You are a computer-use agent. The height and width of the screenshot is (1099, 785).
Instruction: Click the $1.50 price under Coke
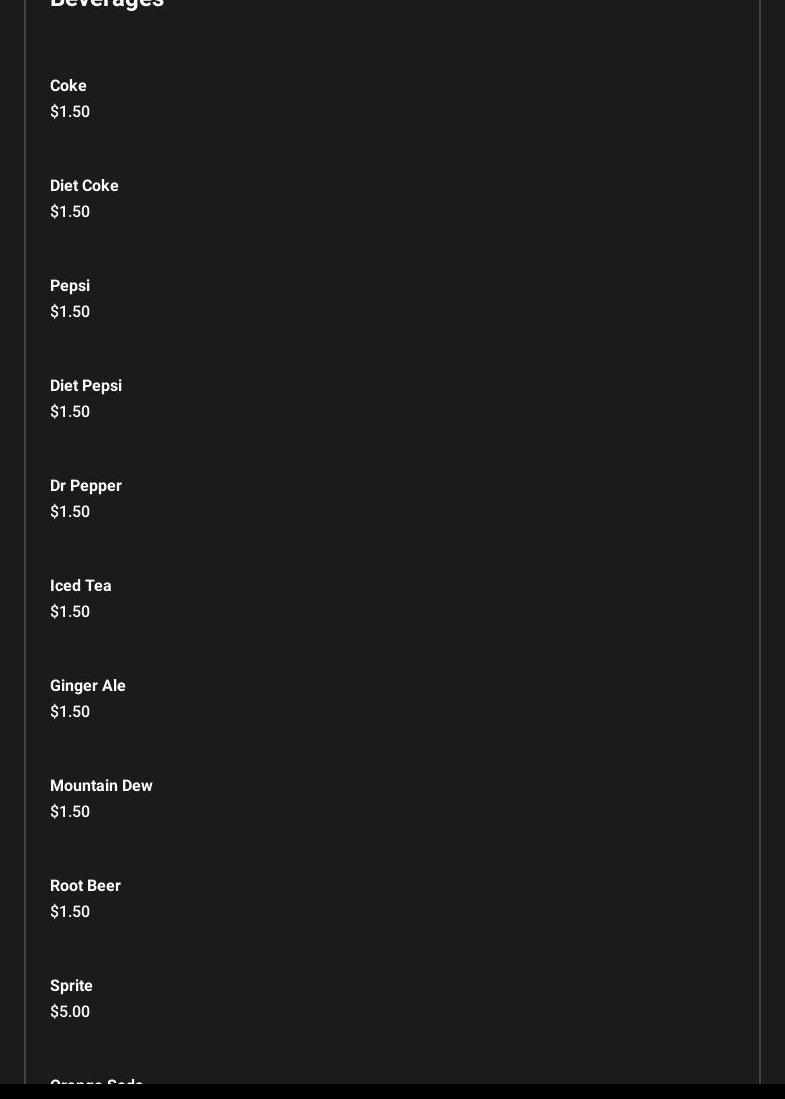[70, 112]
